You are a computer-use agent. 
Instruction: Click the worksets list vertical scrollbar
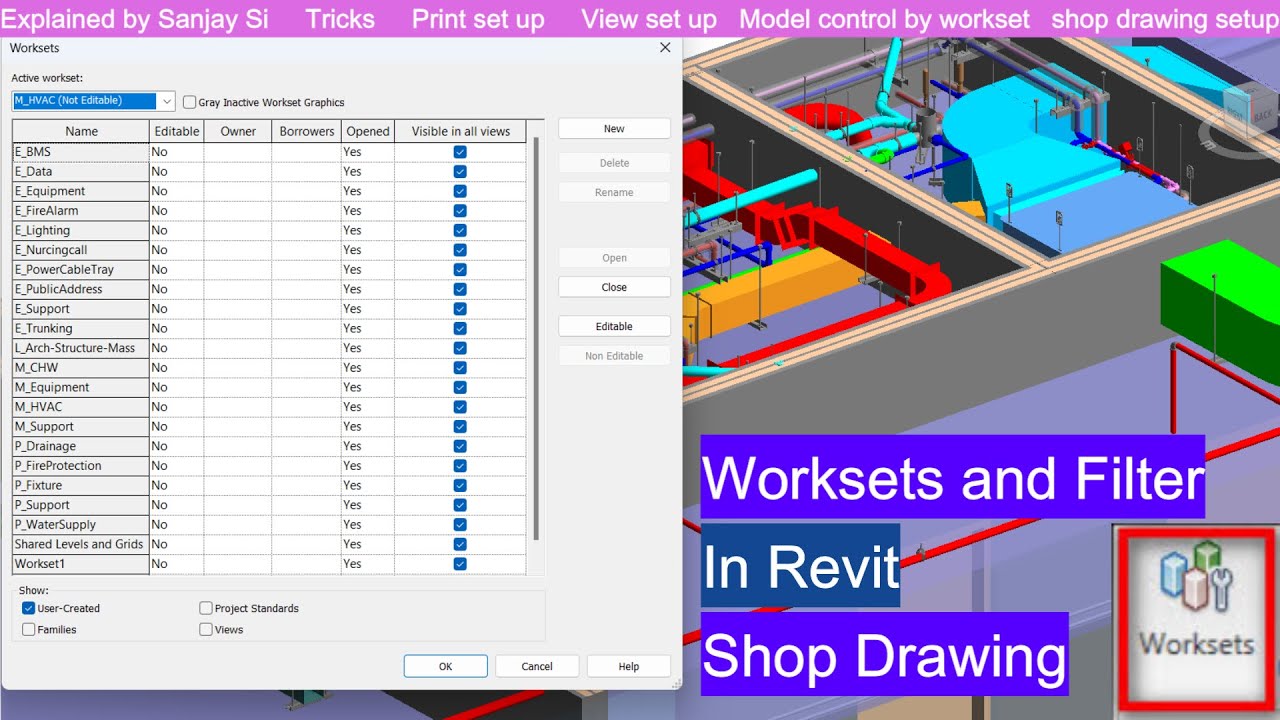pos(536,340)
